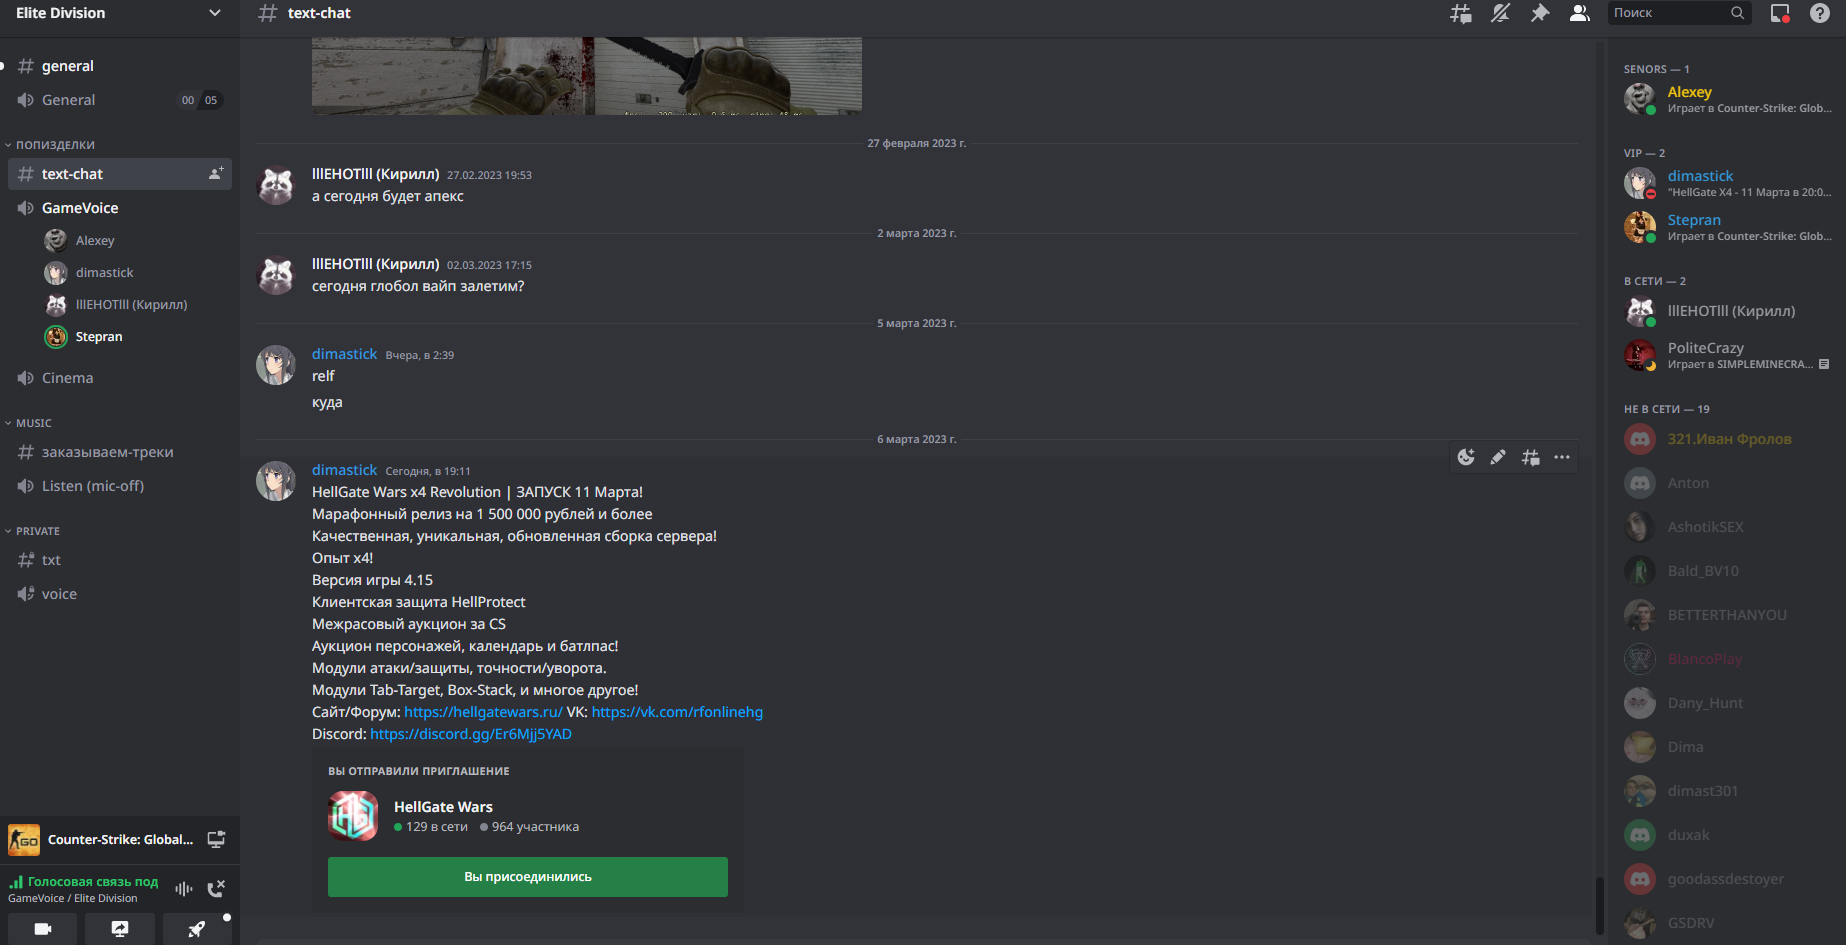Open the general text channel
This screenshot has height=945, width=1846.
(119, 66)
